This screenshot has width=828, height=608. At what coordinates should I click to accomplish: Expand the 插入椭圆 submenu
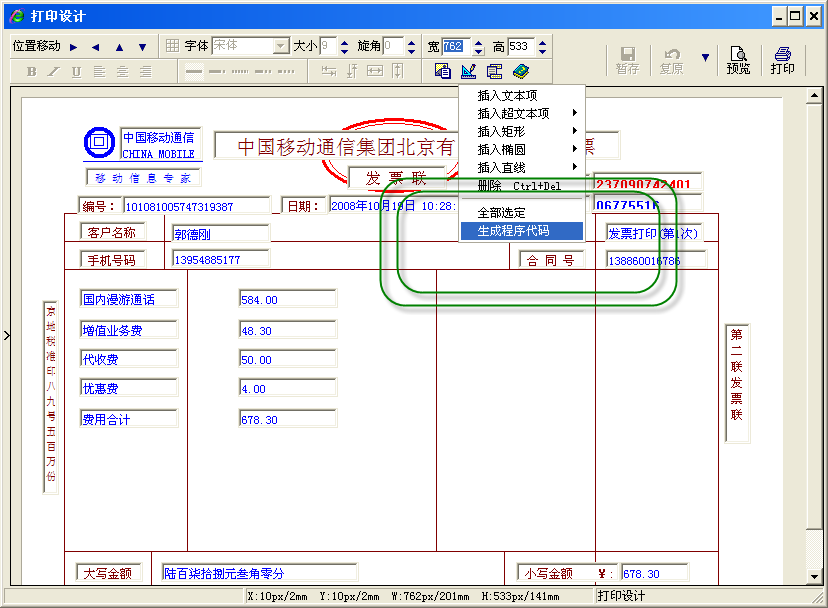click(x=522, y=149)
